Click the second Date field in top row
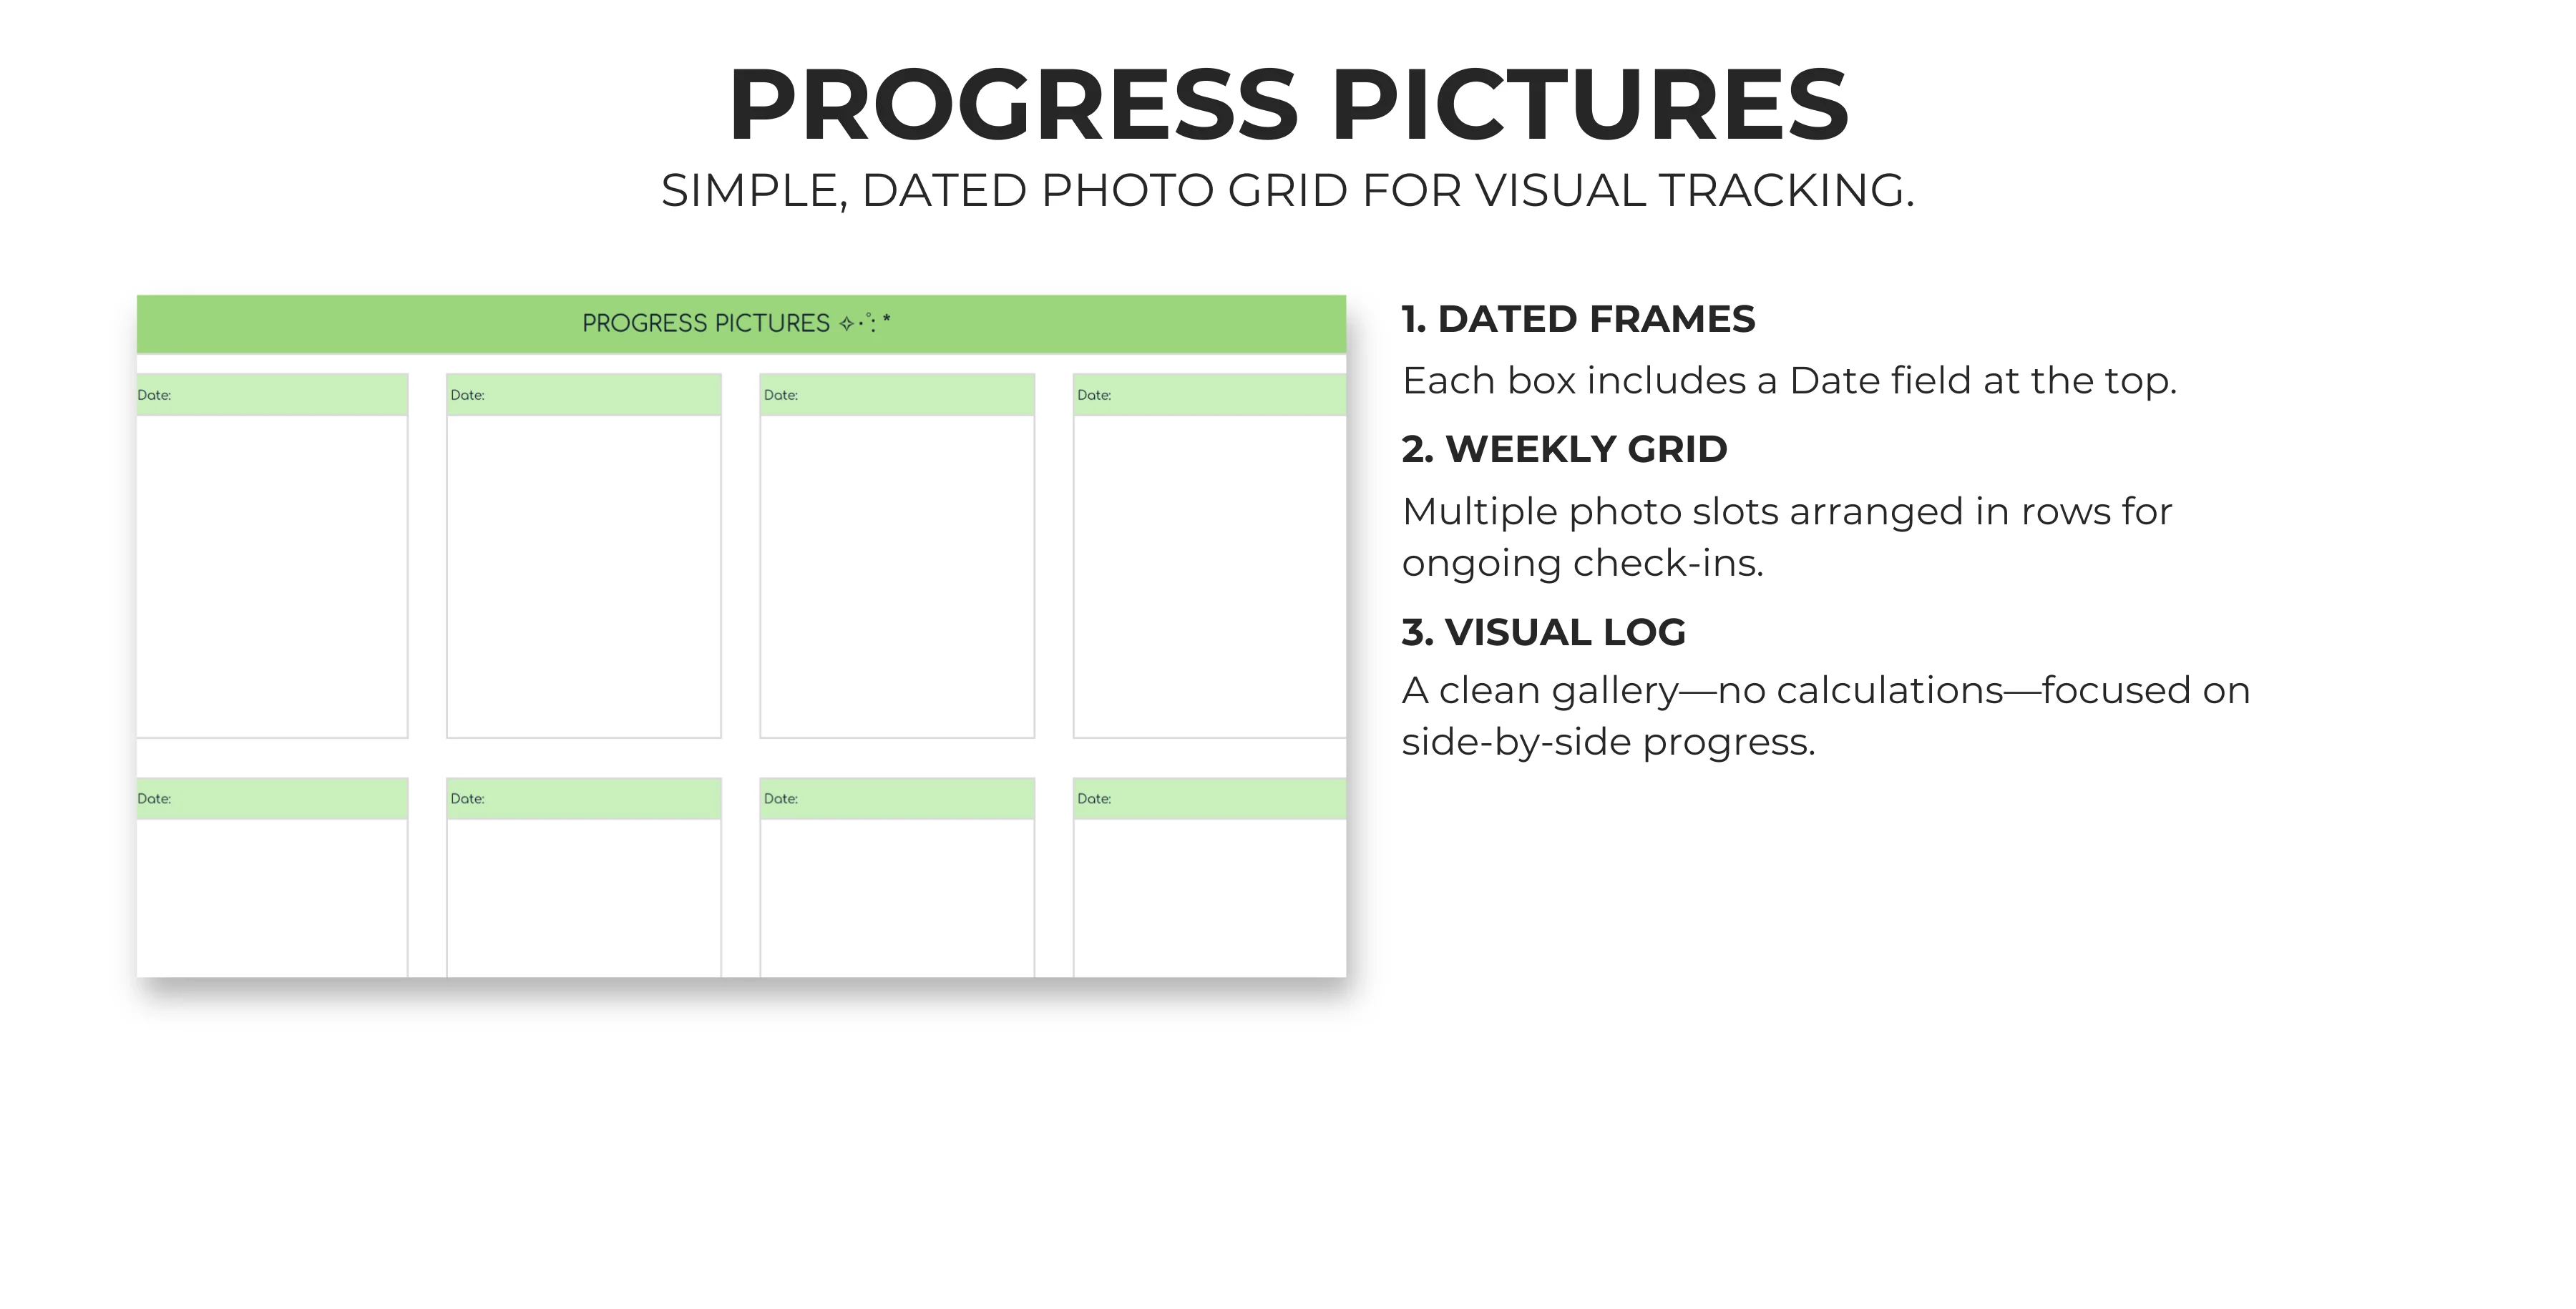Screen dimensions: 2576x1309 (584, 395)
